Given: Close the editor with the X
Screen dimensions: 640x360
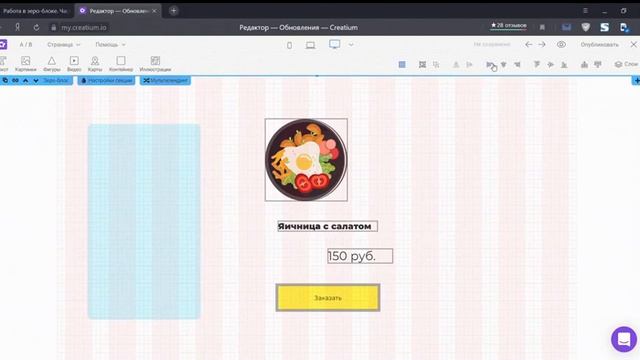Looking at the screenshot, I should coord(633,44).
